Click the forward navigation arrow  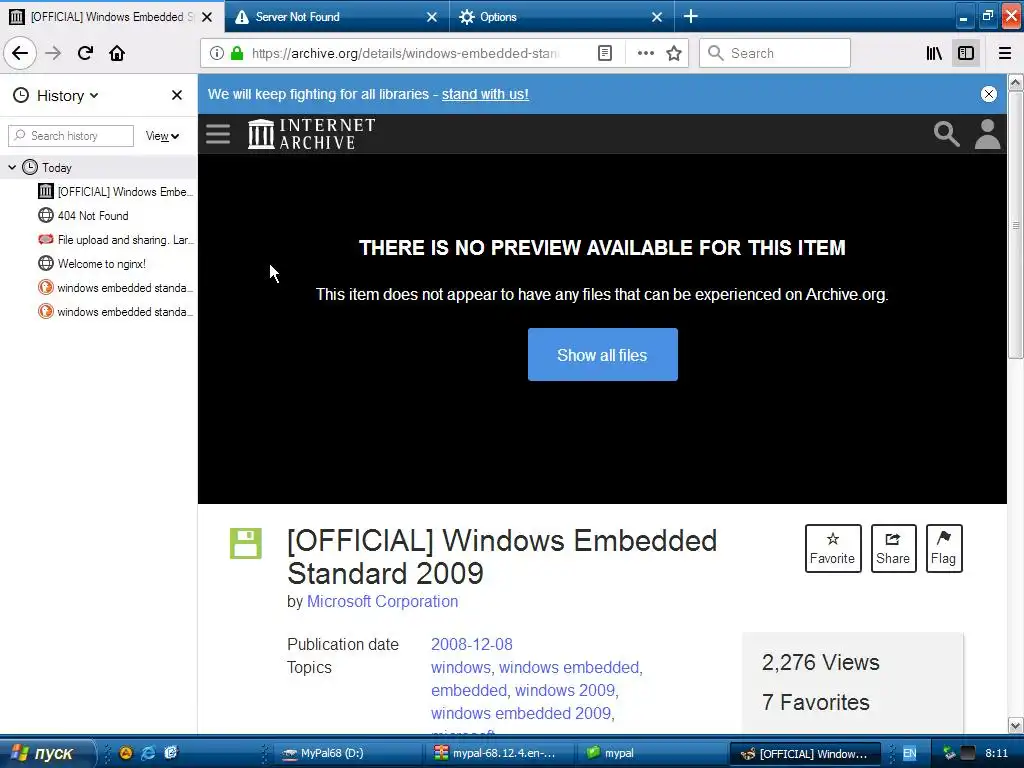[53, 53]
